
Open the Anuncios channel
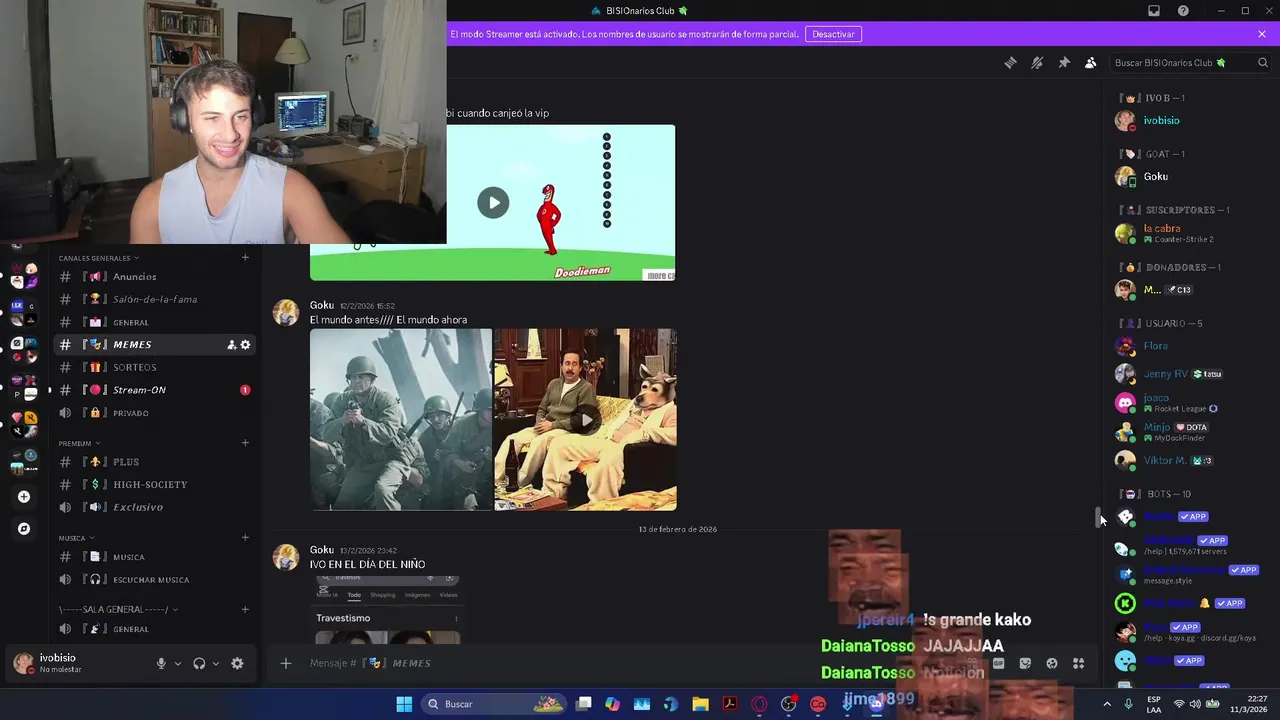[154, 276]
